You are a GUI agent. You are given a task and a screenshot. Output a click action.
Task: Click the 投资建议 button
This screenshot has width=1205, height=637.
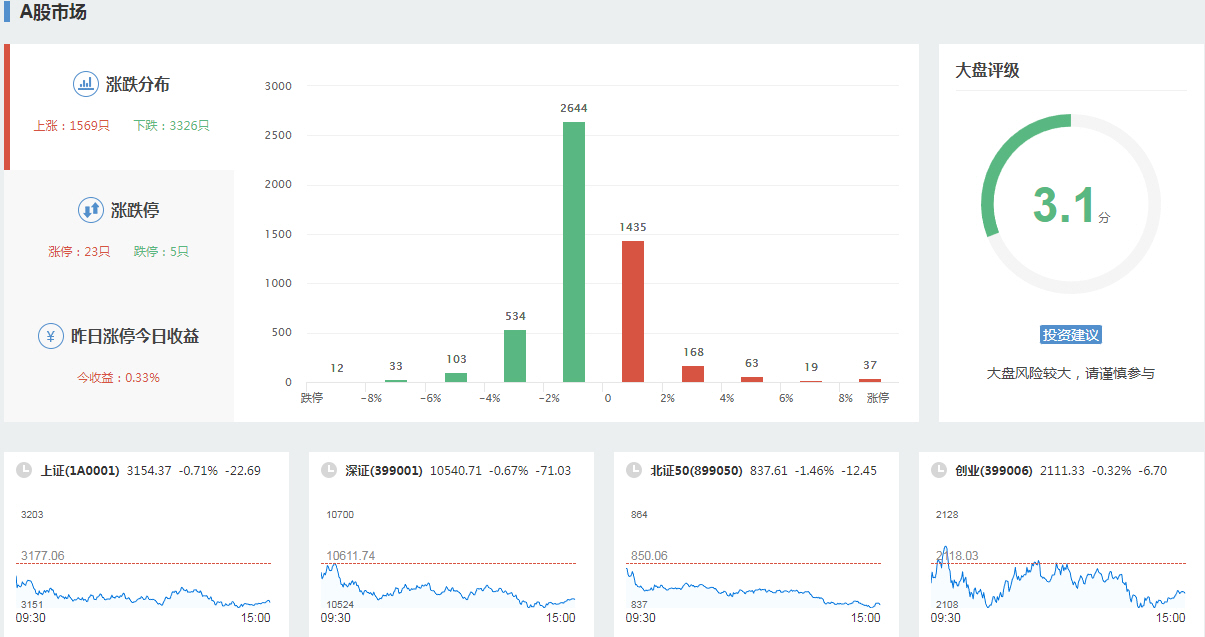coord(1070,335)
